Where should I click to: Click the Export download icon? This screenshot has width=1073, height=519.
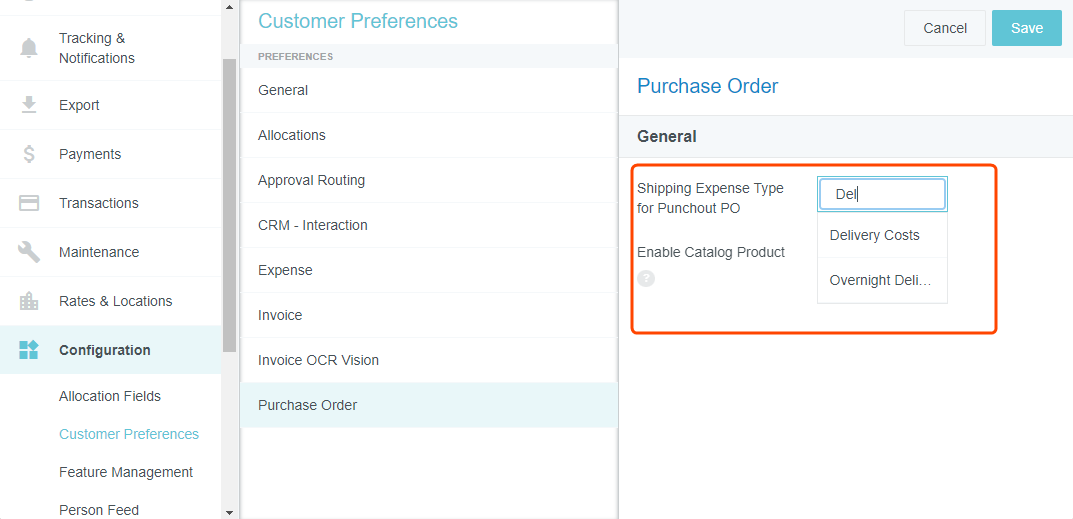[x=29, y=105]
